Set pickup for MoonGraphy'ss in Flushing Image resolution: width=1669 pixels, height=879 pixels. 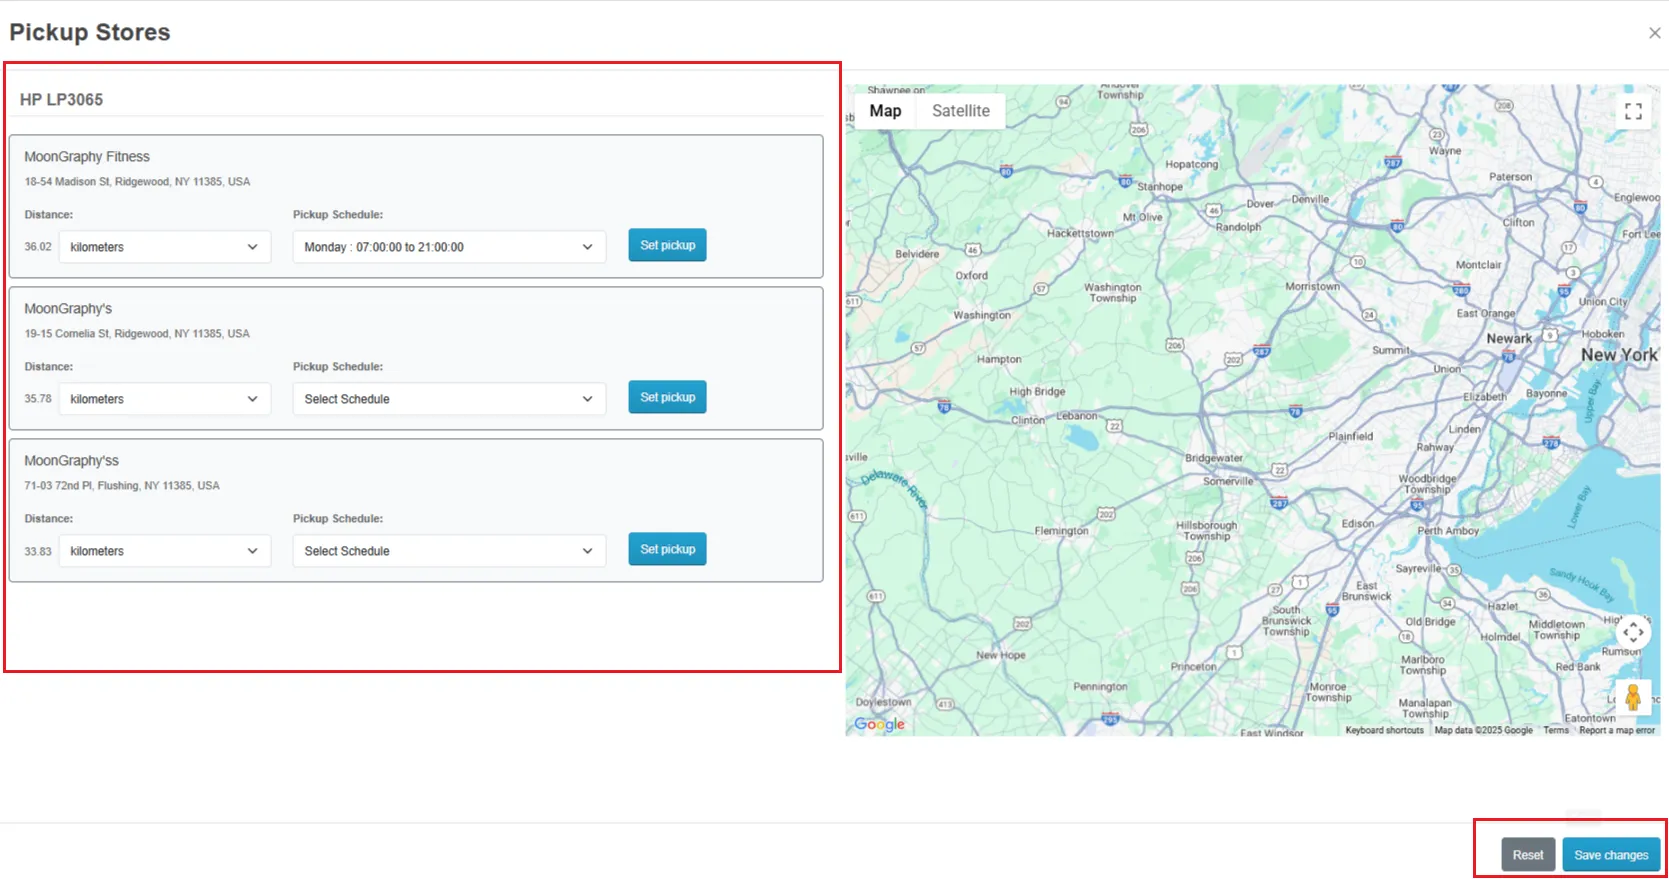(667, 549)
